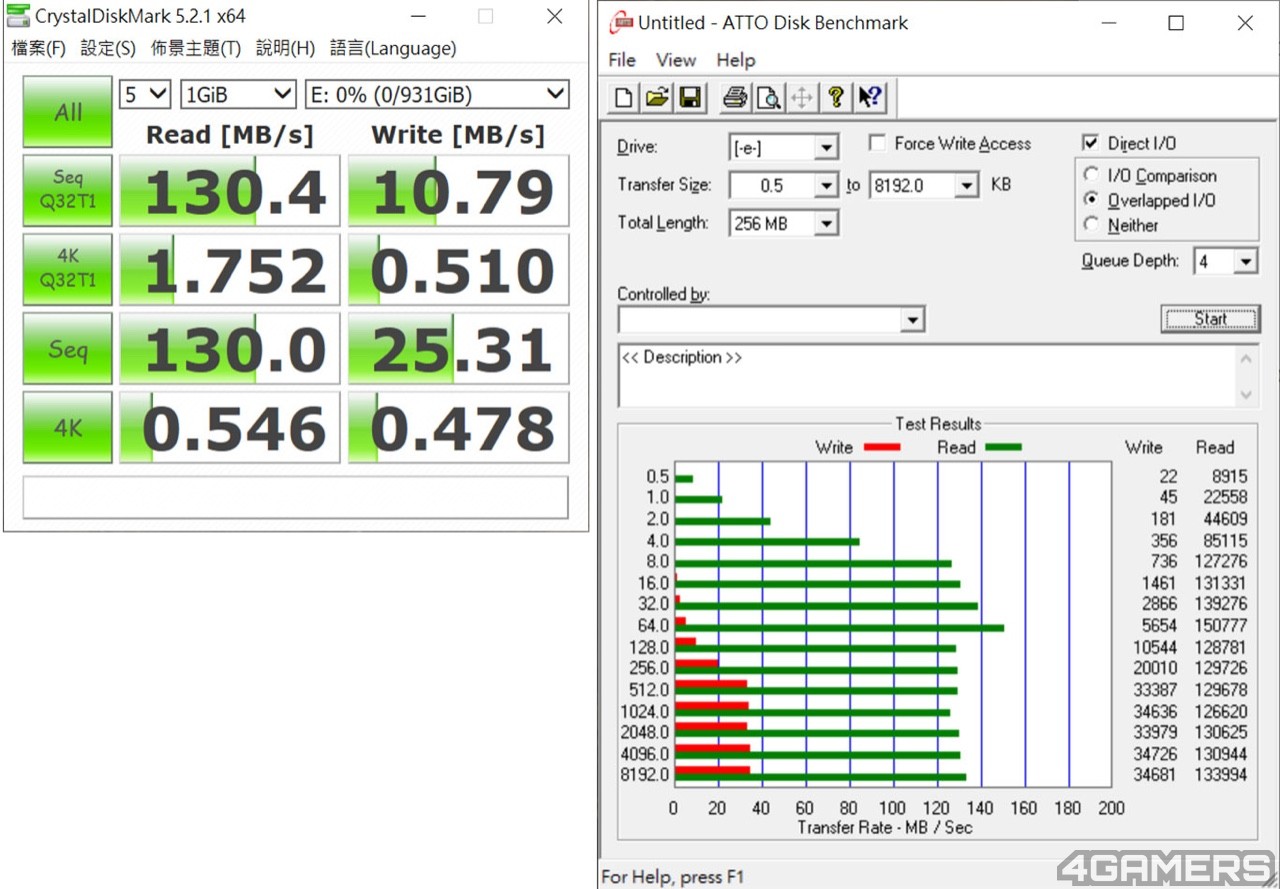This screenshot has width=1280, height=889.
Task: Click the status bar text For Help, press F1
Action: [x=673, y=876]
